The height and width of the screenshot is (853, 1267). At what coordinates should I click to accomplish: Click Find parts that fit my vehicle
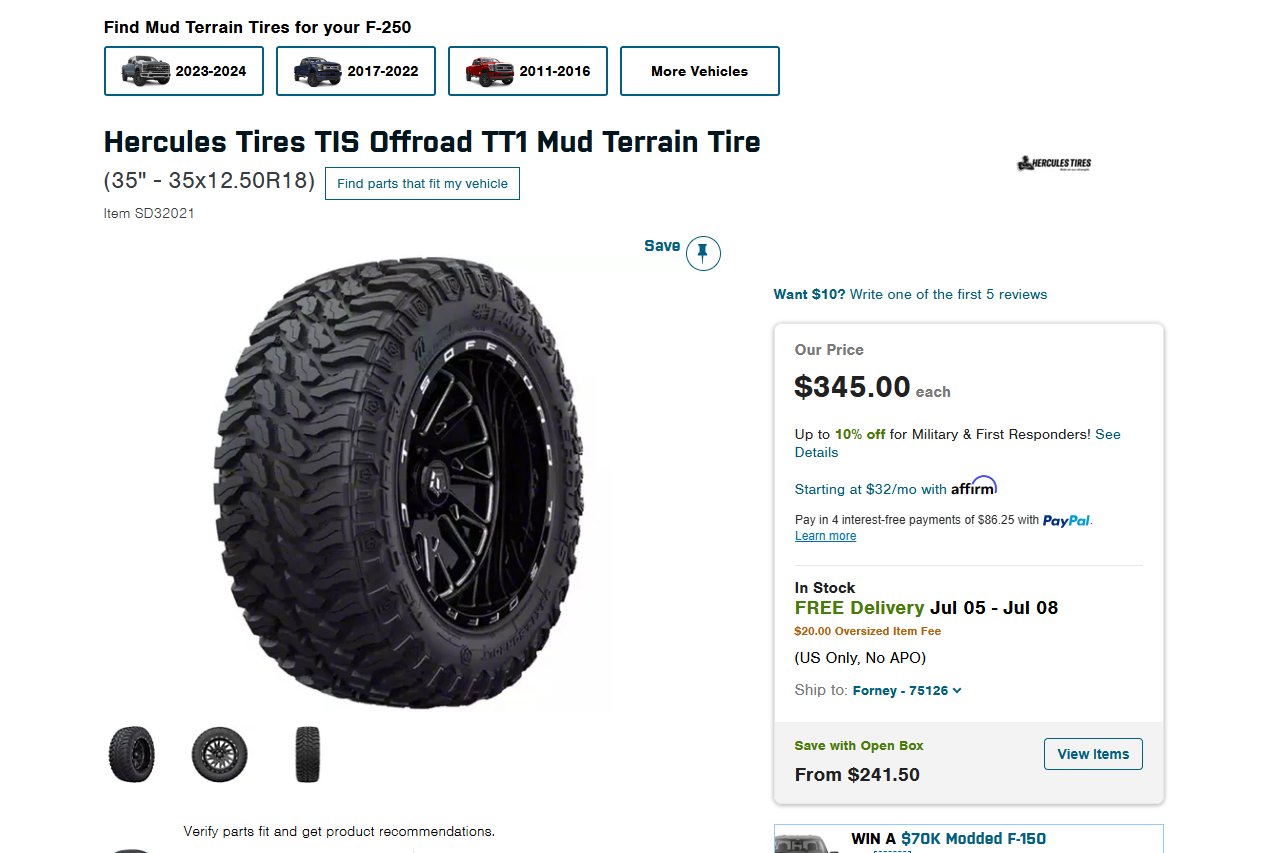[x=422, y=183]
